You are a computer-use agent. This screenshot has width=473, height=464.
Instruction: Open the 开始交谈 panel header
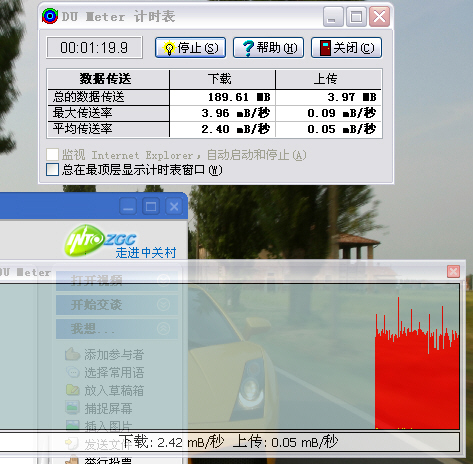coord(117,305)
